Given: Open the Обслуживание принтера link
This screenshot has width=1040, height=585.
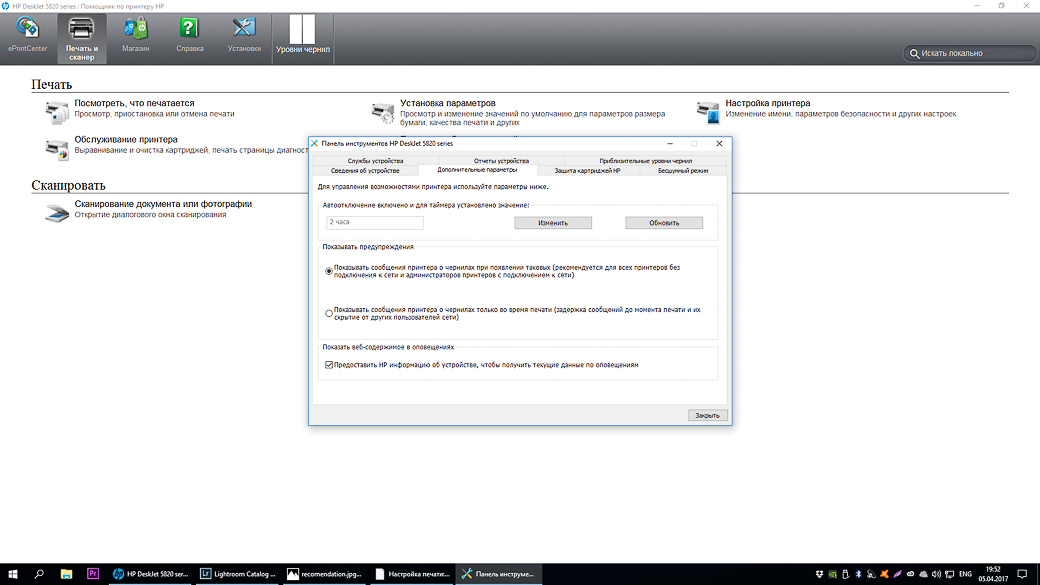Looking at the screenshot, I should click(x=126, y=139).
